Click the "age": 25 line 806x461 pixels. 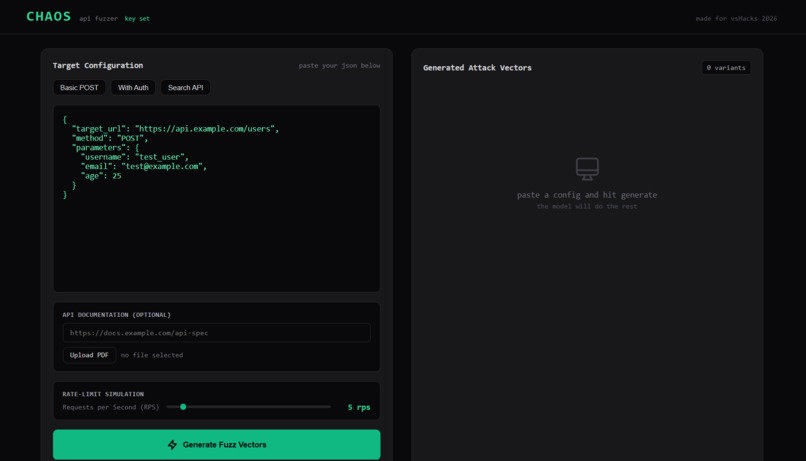point(101,176)
